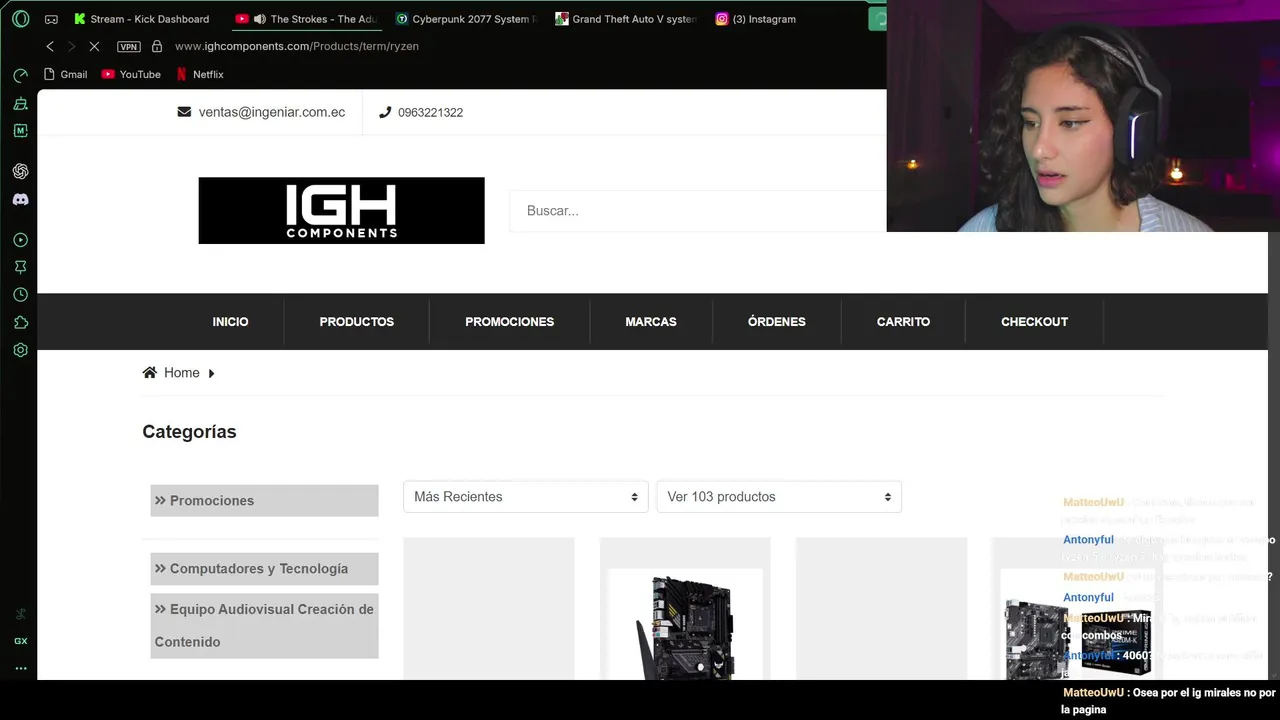Switch to The Strokes YouTube tab
Viewport: 1280px width, 720px height.
coord(305,19)
